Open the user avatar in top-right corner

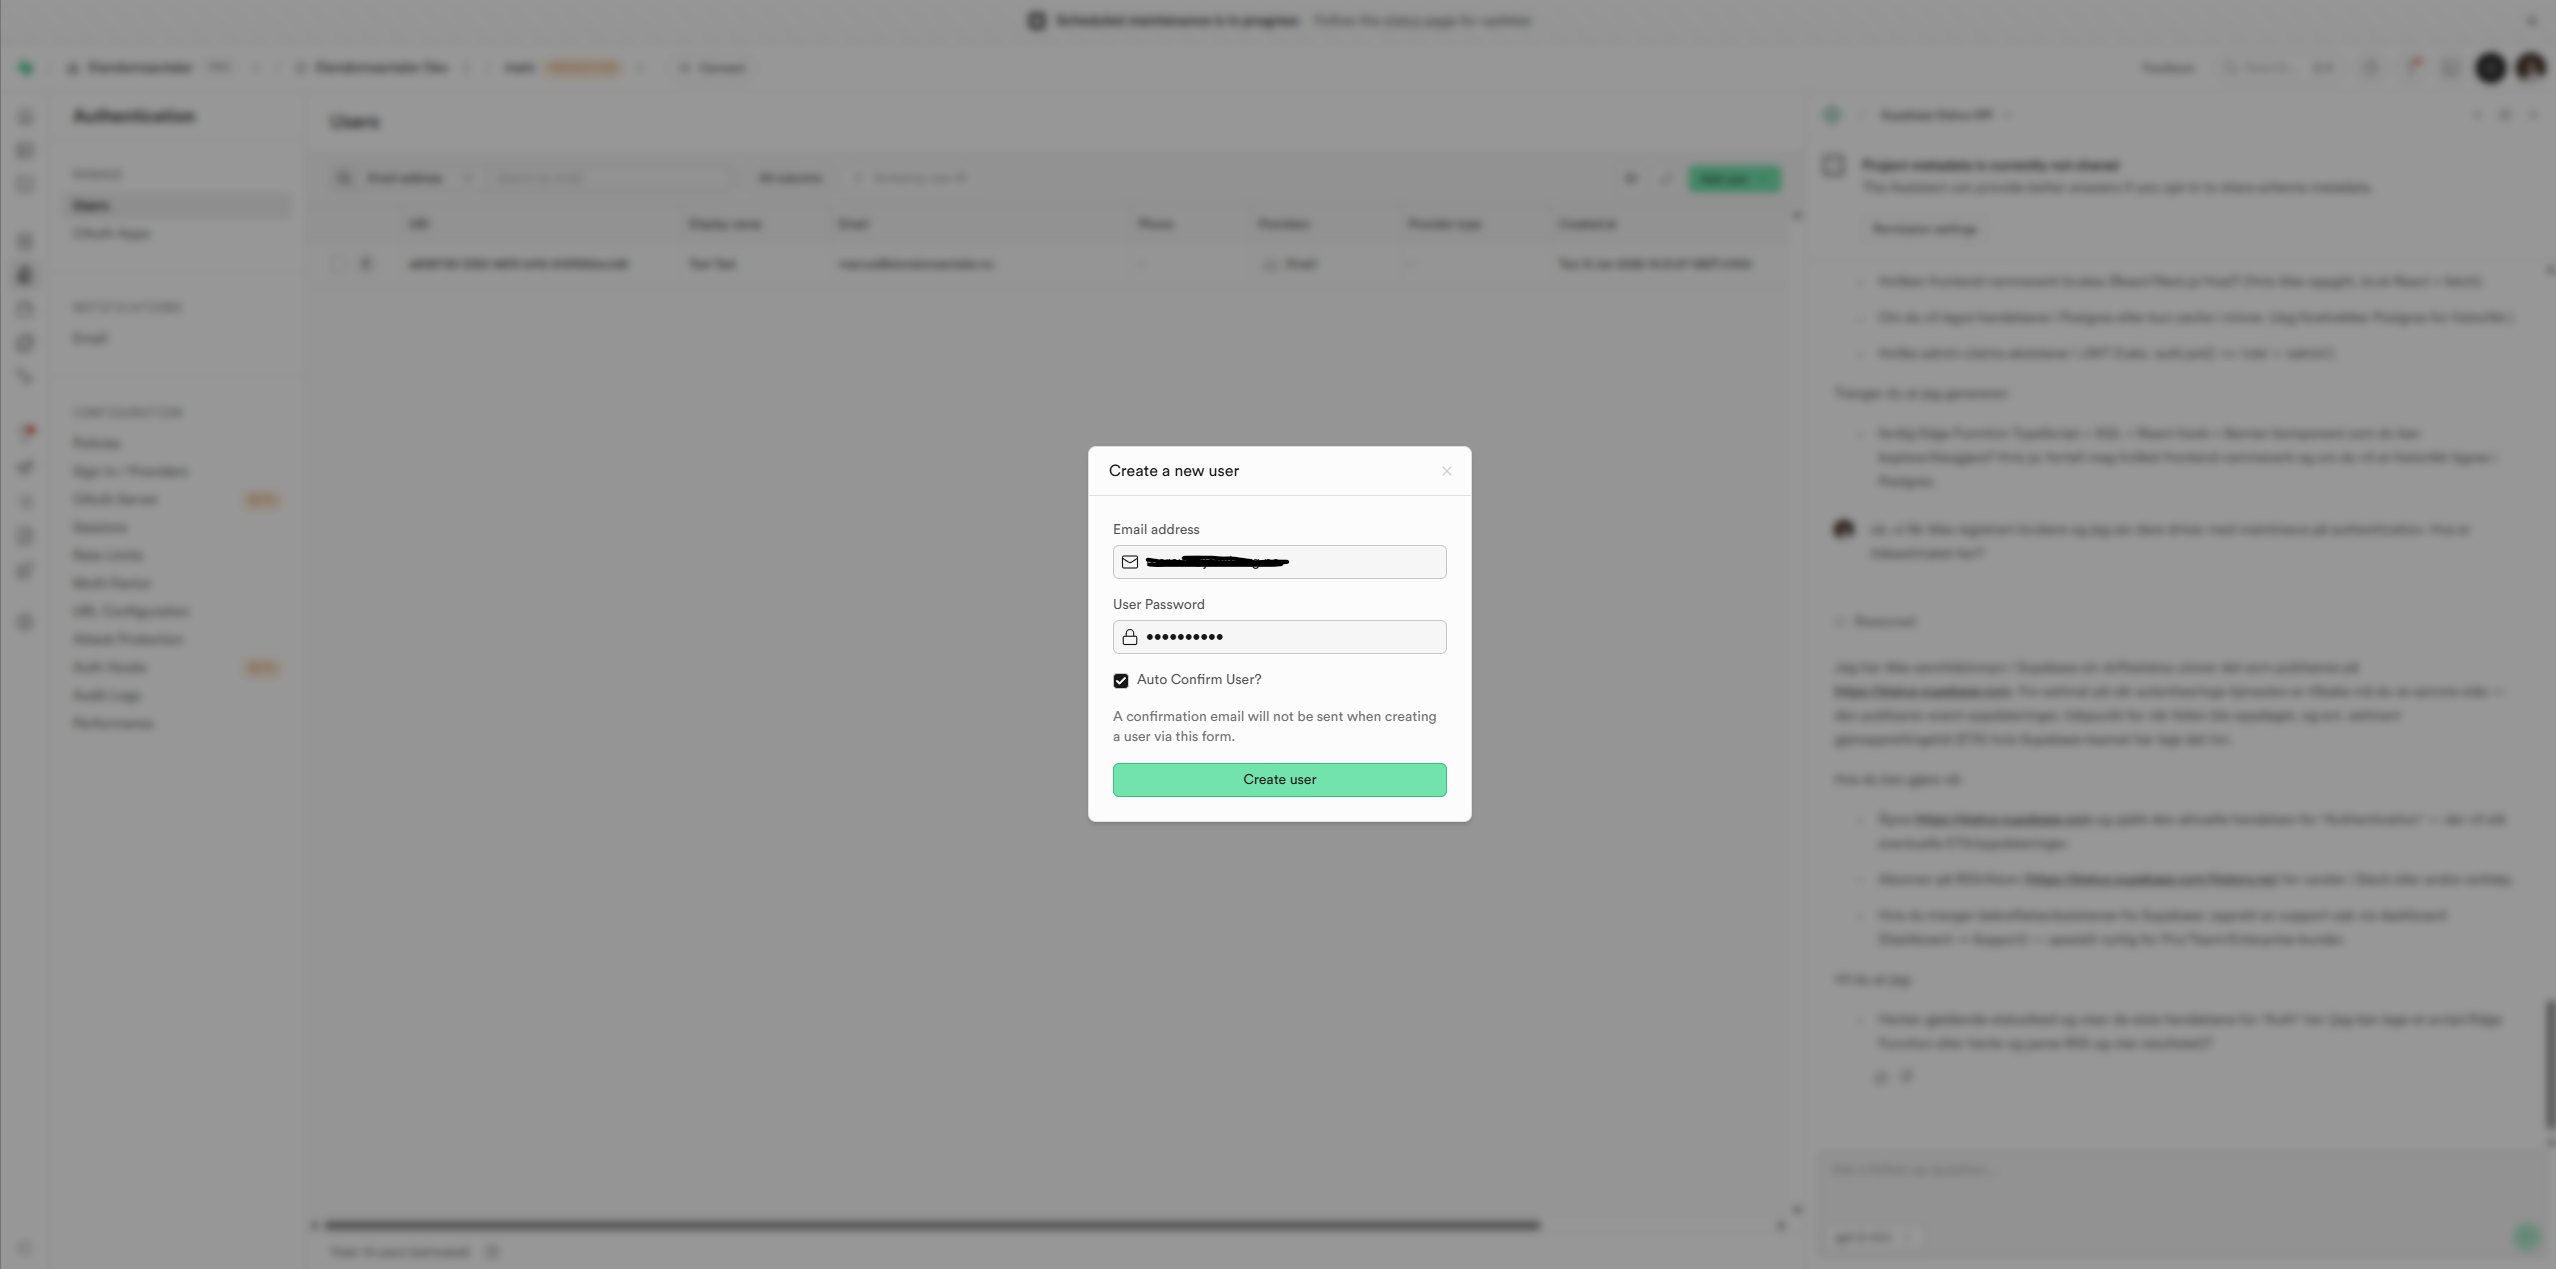tap(2531, 67)
